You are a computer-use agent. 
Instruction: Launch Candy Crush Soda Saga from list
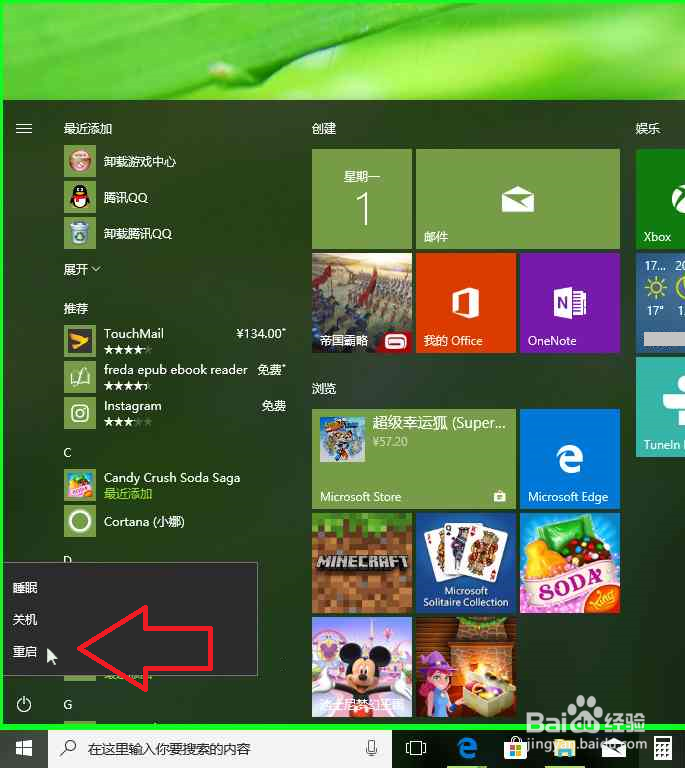click(x=175, y=485)
